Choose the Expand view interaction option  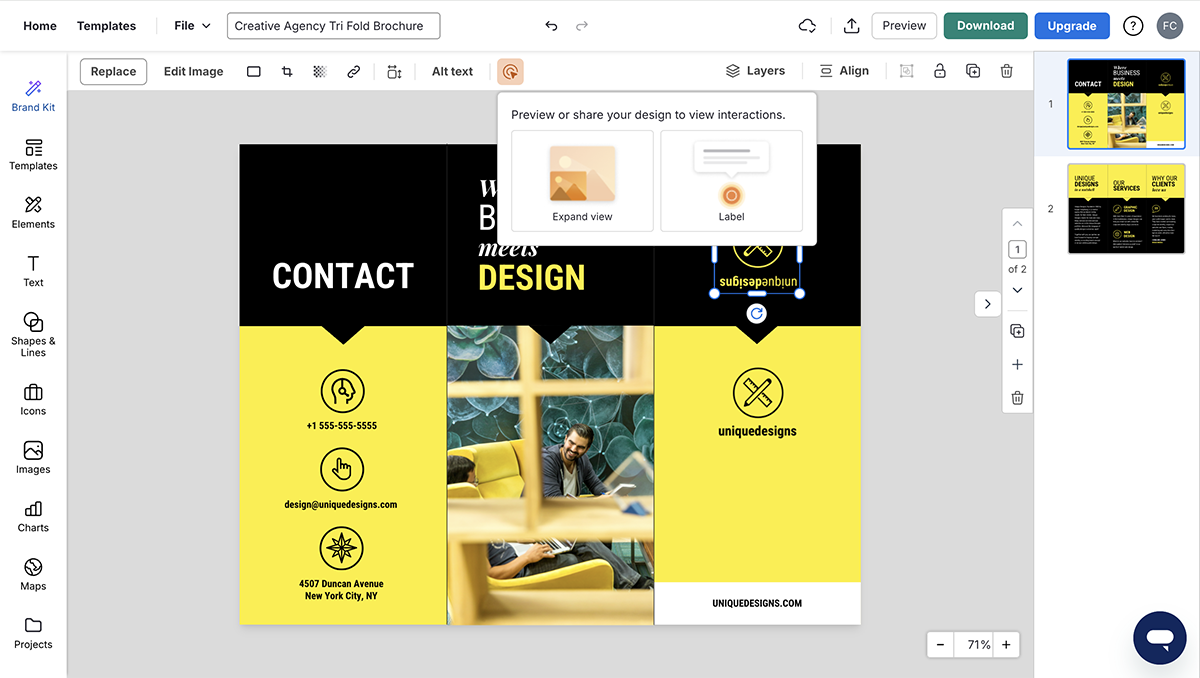(582, 181)
